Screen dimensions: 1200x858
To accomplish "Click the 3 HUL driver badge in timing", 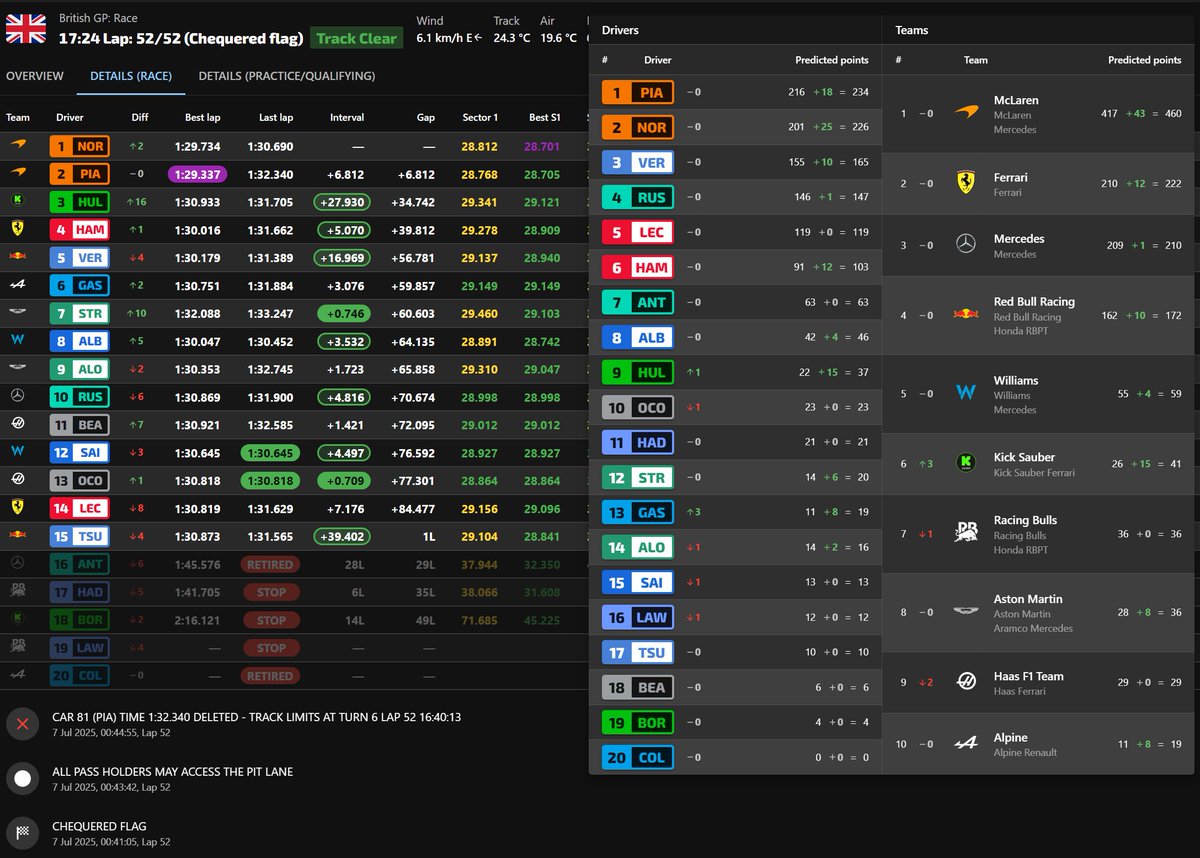I will coord(79,203).
